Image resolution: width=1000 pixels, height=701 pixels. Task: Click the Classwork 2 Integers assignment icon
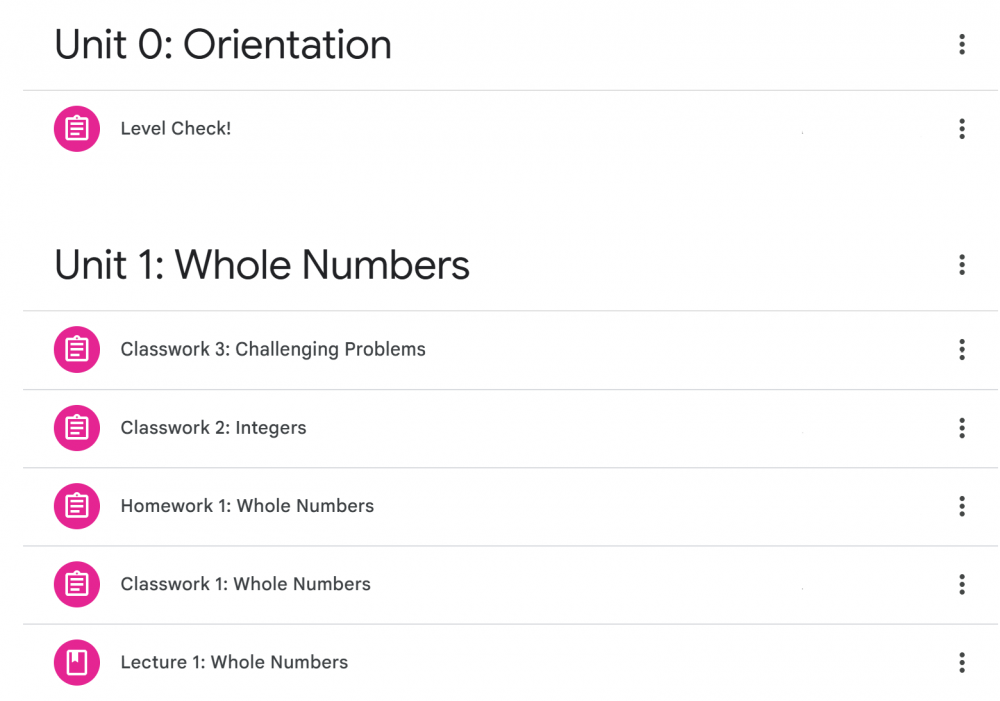[77, 428]
